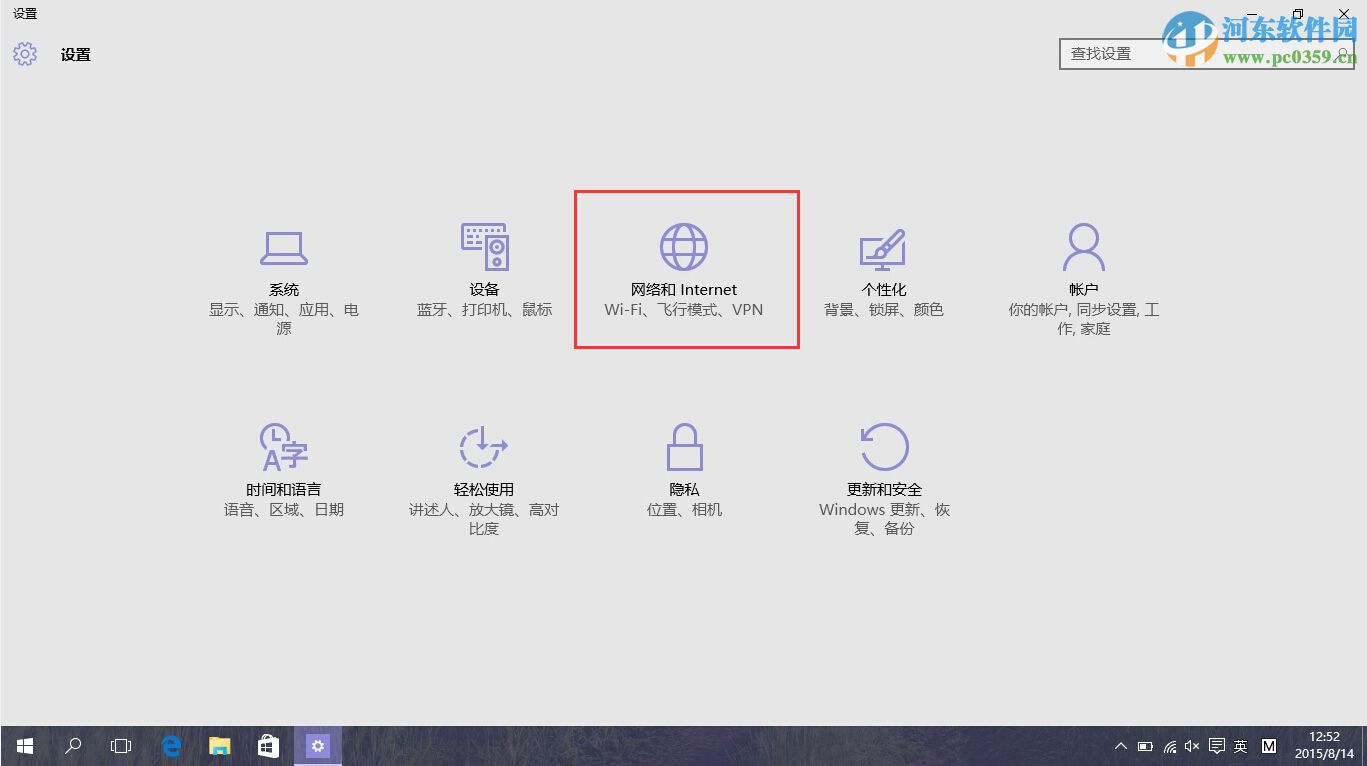Open the 轻松使用 settings category
Image resolution: width=1367 pixels, height=766 pixels.
point(484,470)
